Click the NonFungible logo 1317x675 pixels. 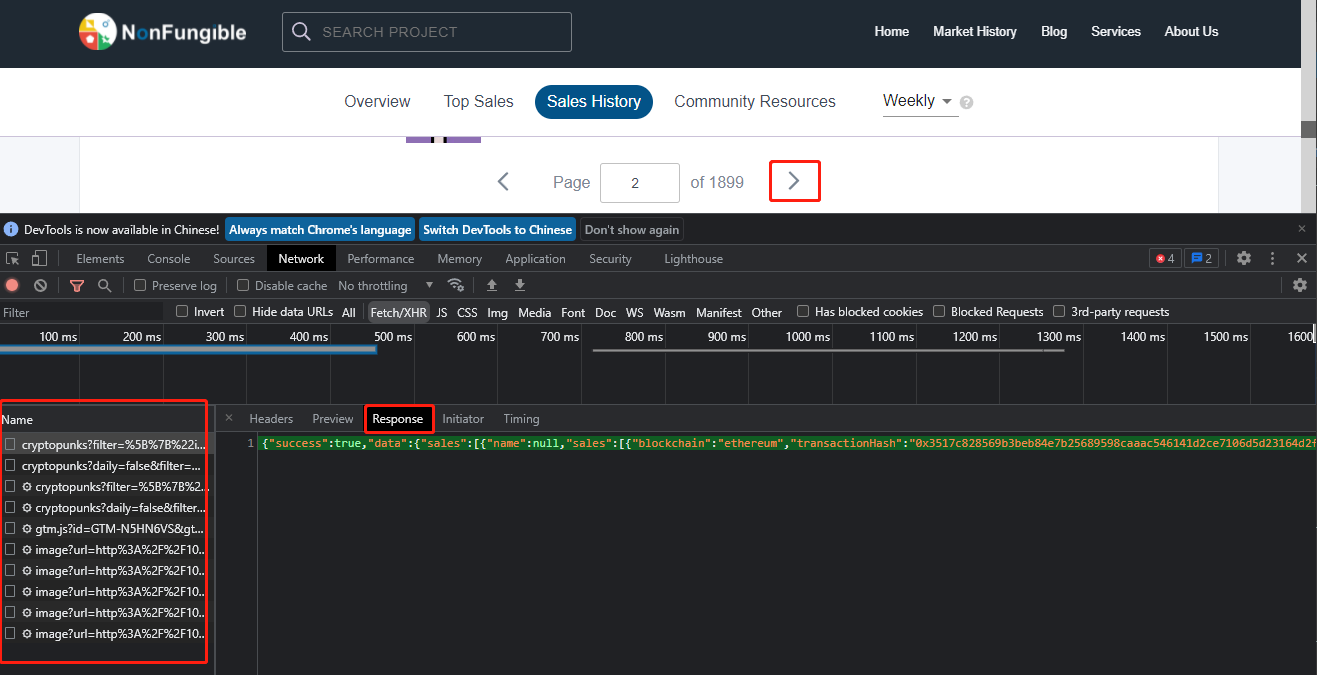(x=163, y=32)
